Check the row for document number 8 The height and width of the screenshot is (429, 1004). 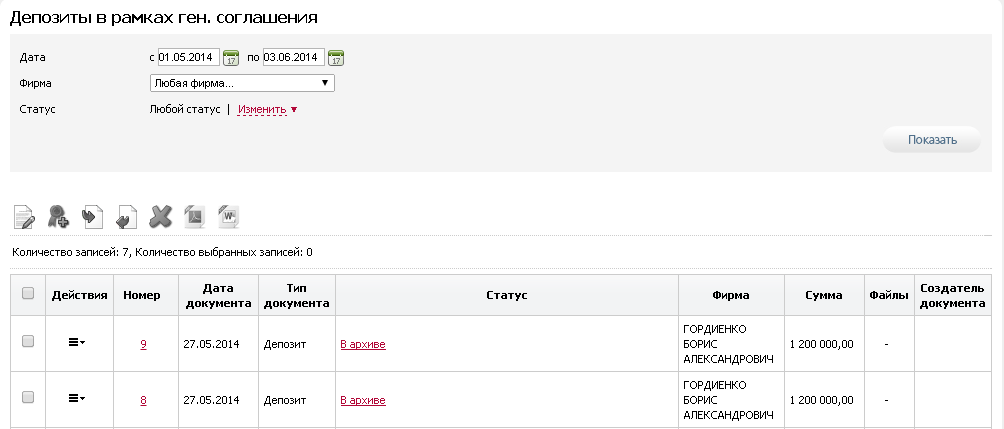coord(28,398)
